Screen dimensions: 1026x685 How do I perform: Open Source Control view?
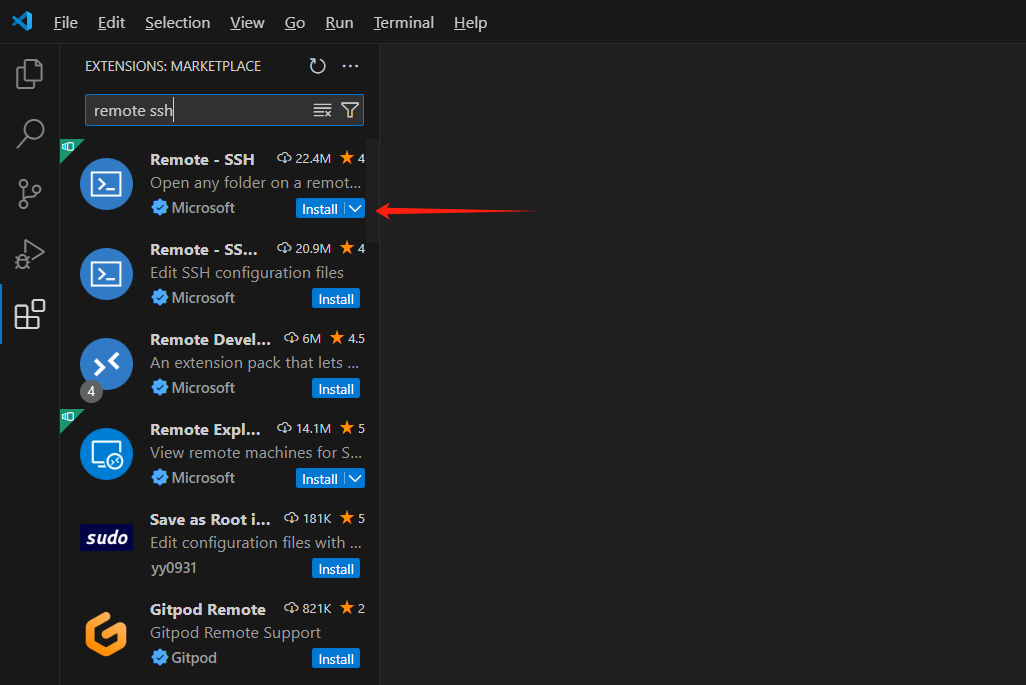(x=30, y=193)
